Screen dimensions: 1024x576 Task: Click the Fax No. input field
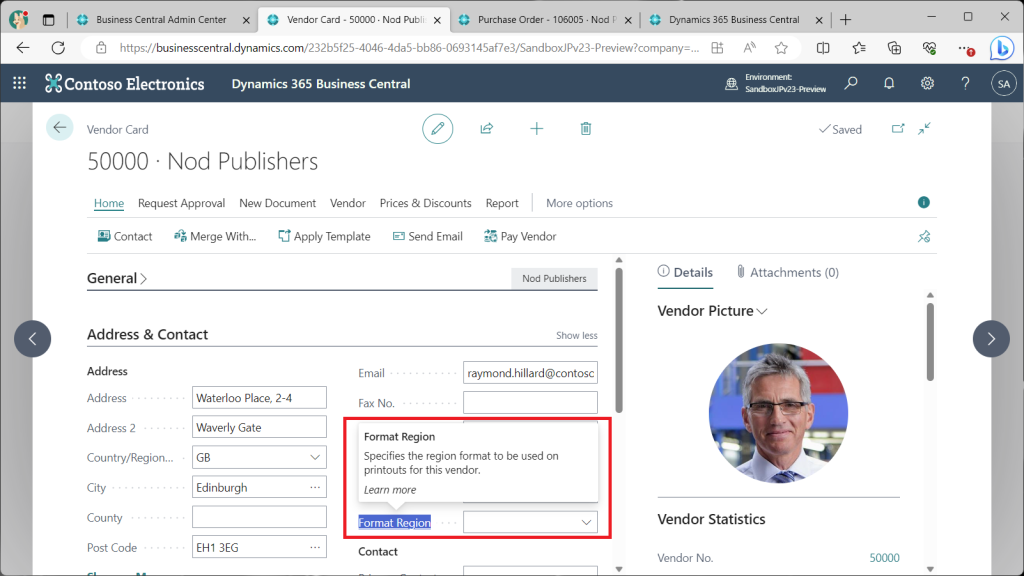(530, 403)
